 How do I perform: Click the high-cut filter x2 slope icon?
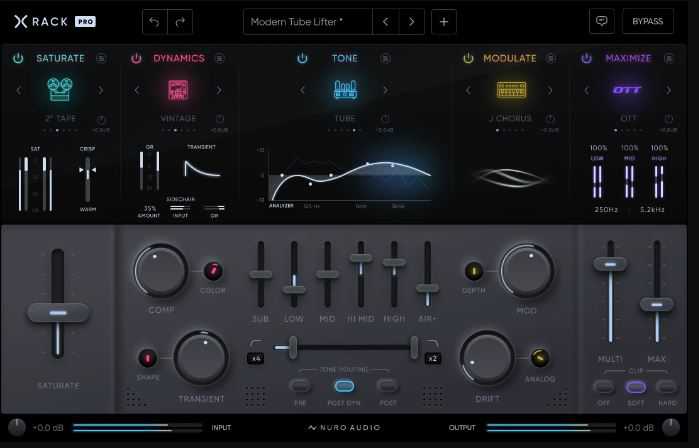tap(432, 358)
